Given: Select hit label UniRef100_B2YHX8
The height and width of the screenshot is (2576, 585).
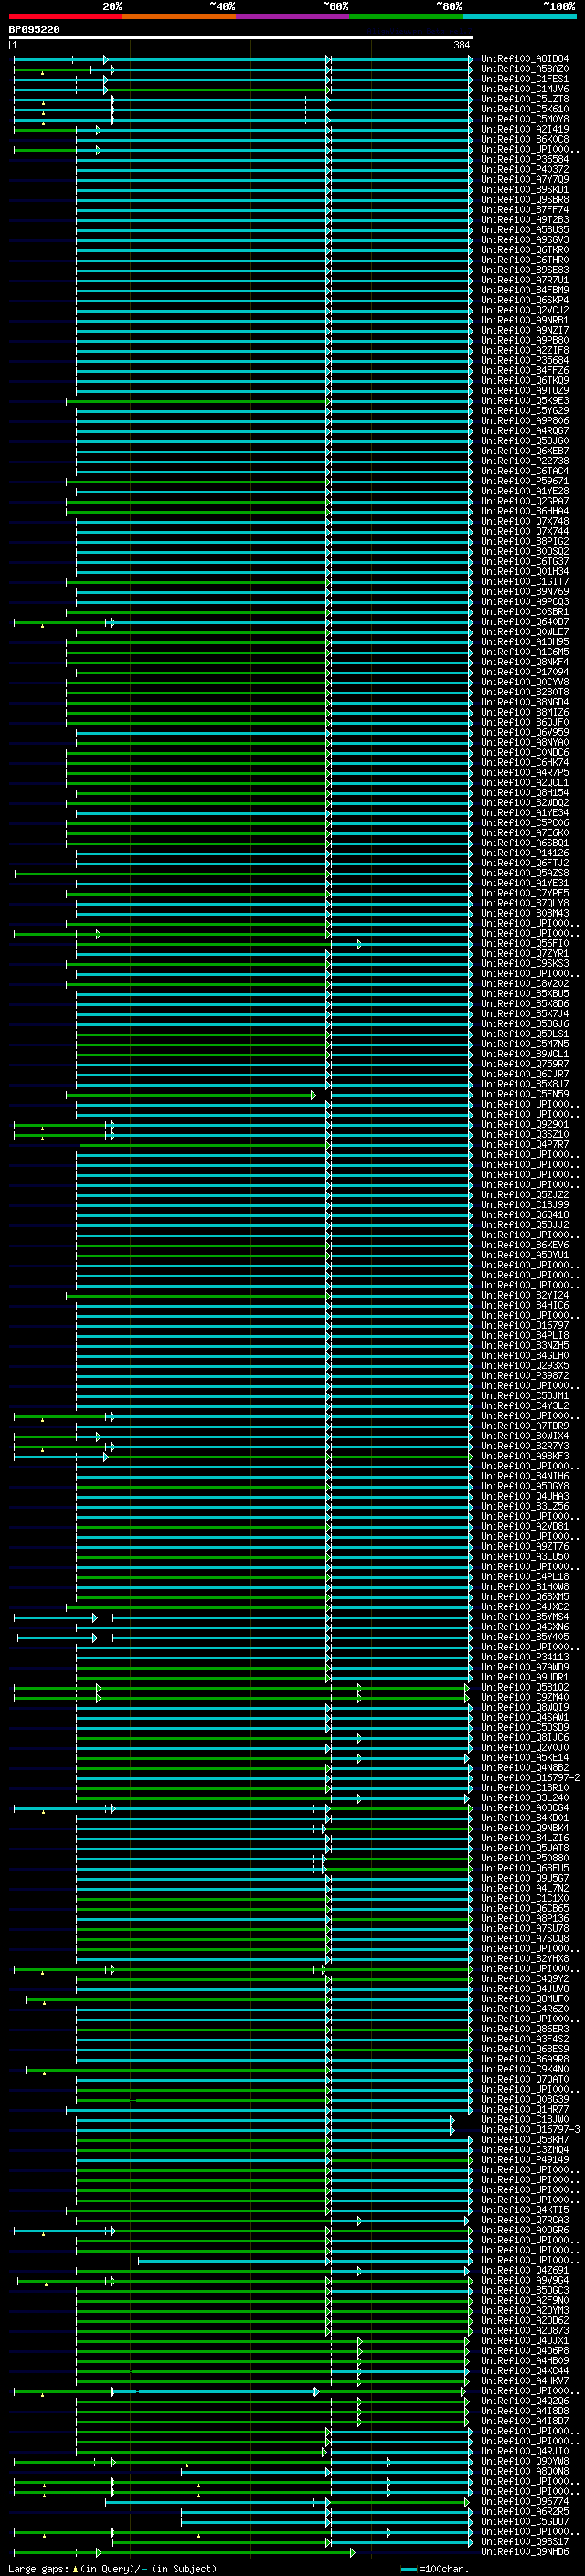Looking at the screenshot, I should tap(525, 1958).
